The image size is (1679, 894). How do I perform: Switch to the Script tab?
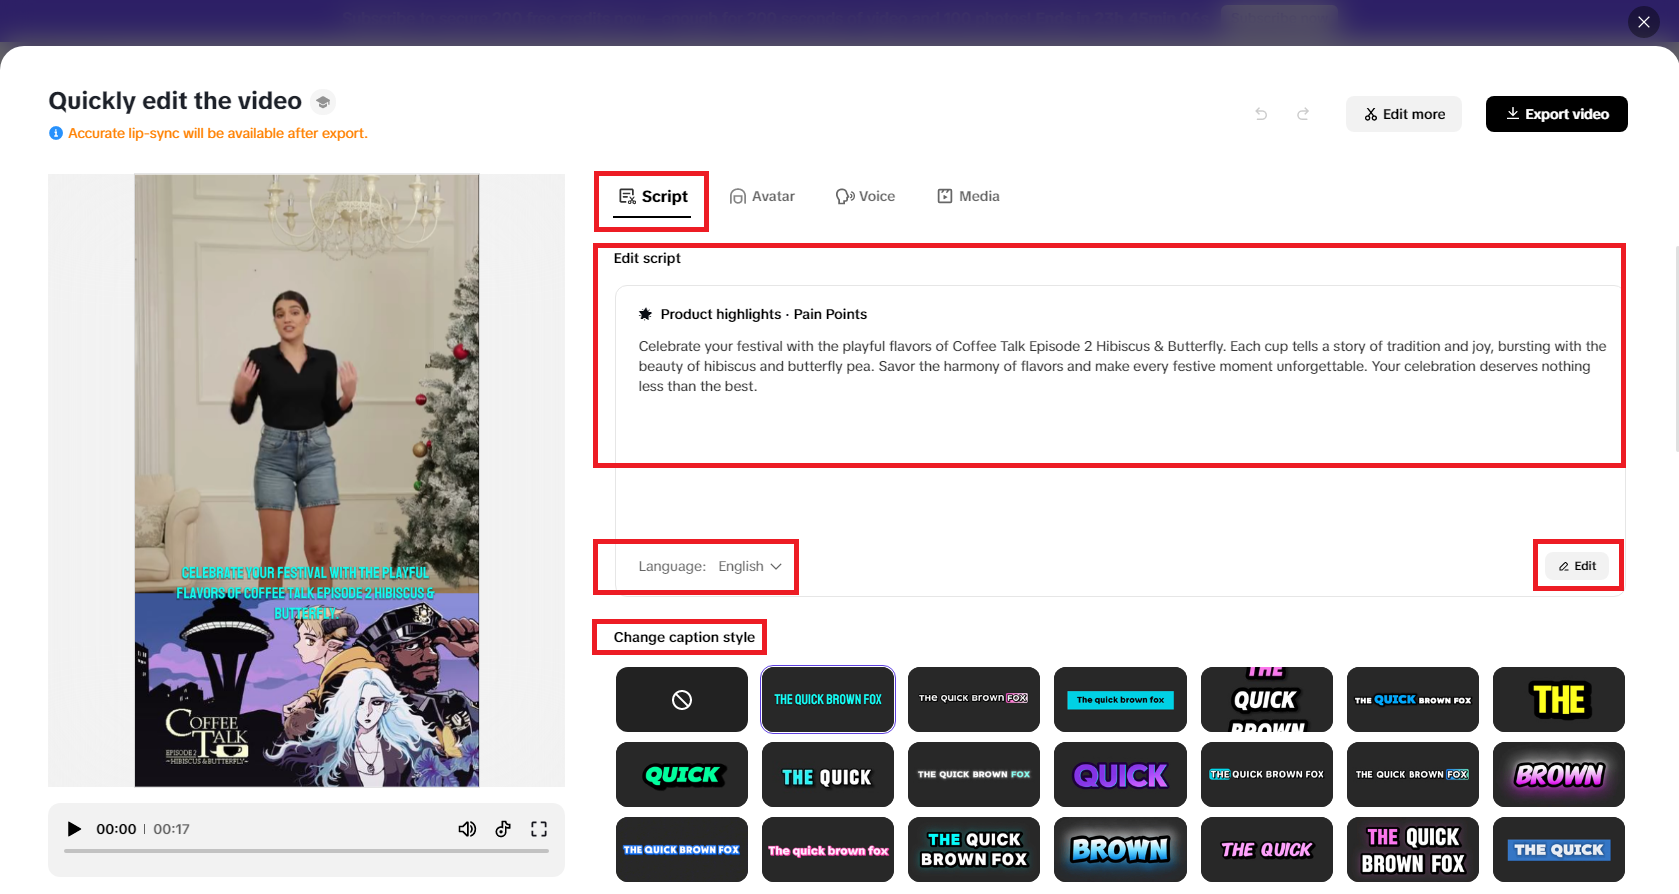(x=653, y=197)
